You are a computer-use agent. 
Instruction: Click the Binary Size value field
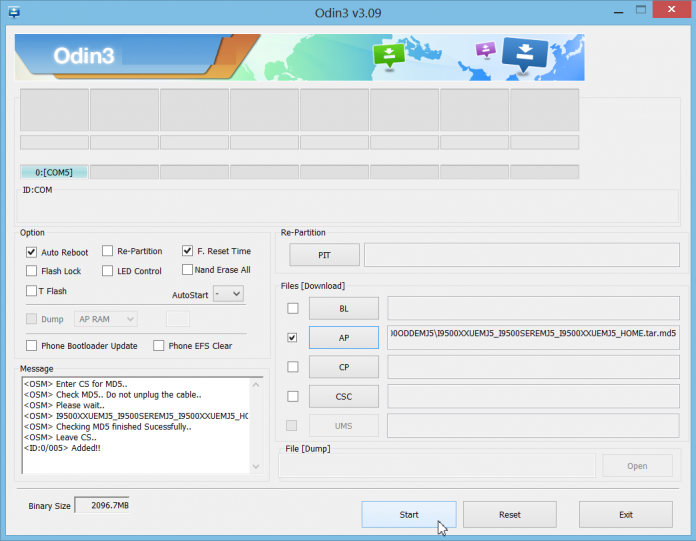tap(102, 505)
